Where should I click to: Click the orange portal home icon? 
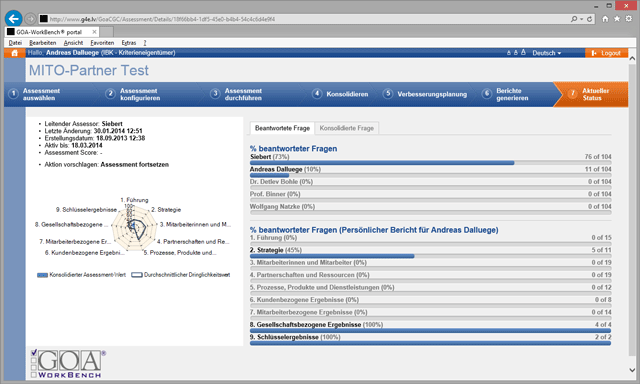15,53
